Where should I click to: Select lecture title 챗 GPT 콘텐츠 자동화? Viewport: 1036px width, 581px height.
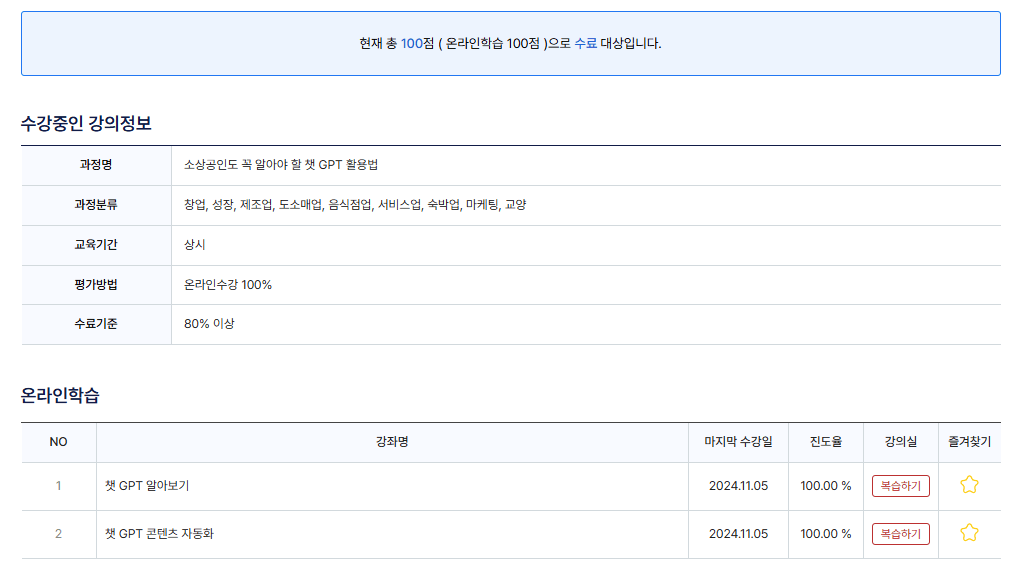click(159, 534)
